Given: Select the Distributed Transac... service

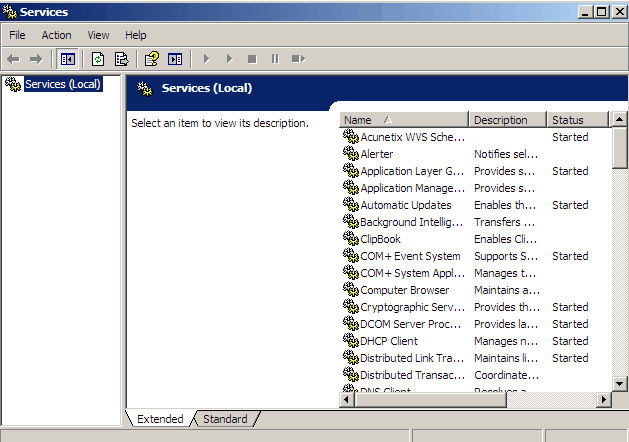Looking at the screenshot, I should [x=412, y=375].
